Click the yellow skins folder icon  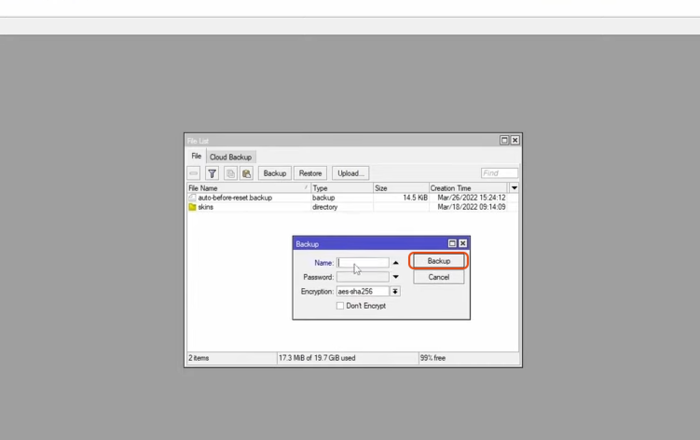pos(193,207)
